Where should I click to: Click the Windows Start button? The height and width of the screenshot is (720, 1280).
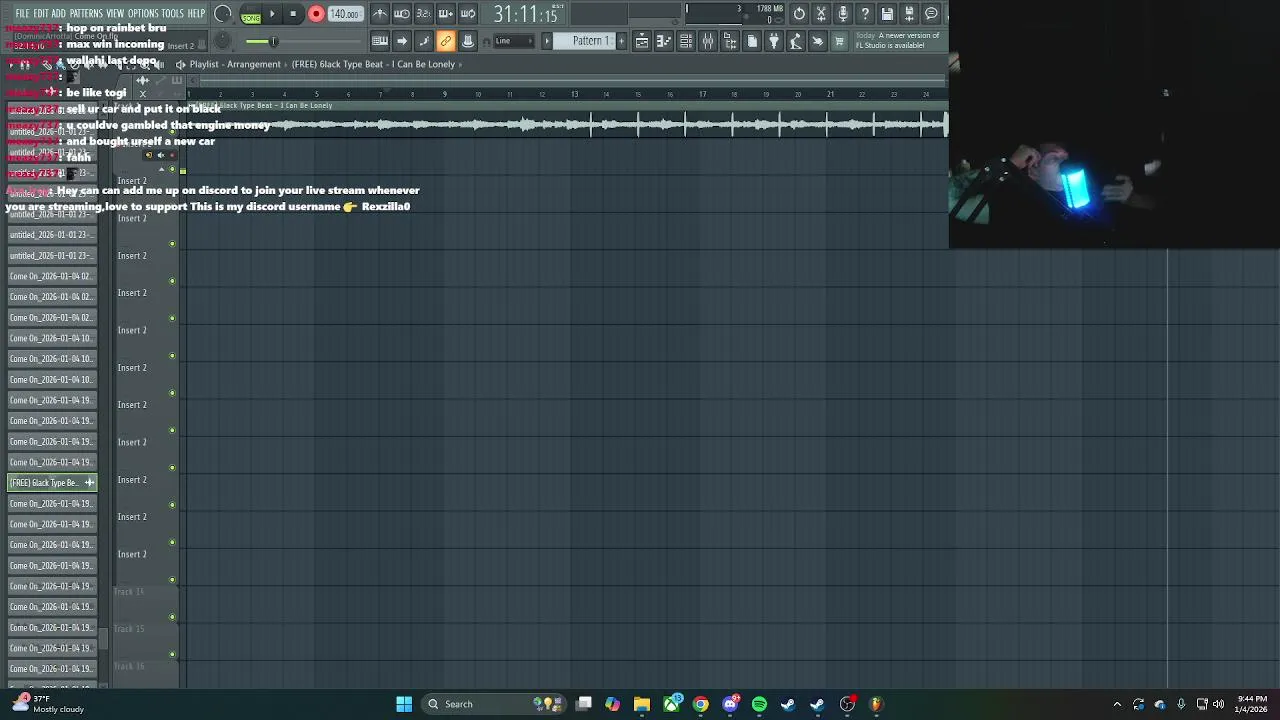pos(404,704)
